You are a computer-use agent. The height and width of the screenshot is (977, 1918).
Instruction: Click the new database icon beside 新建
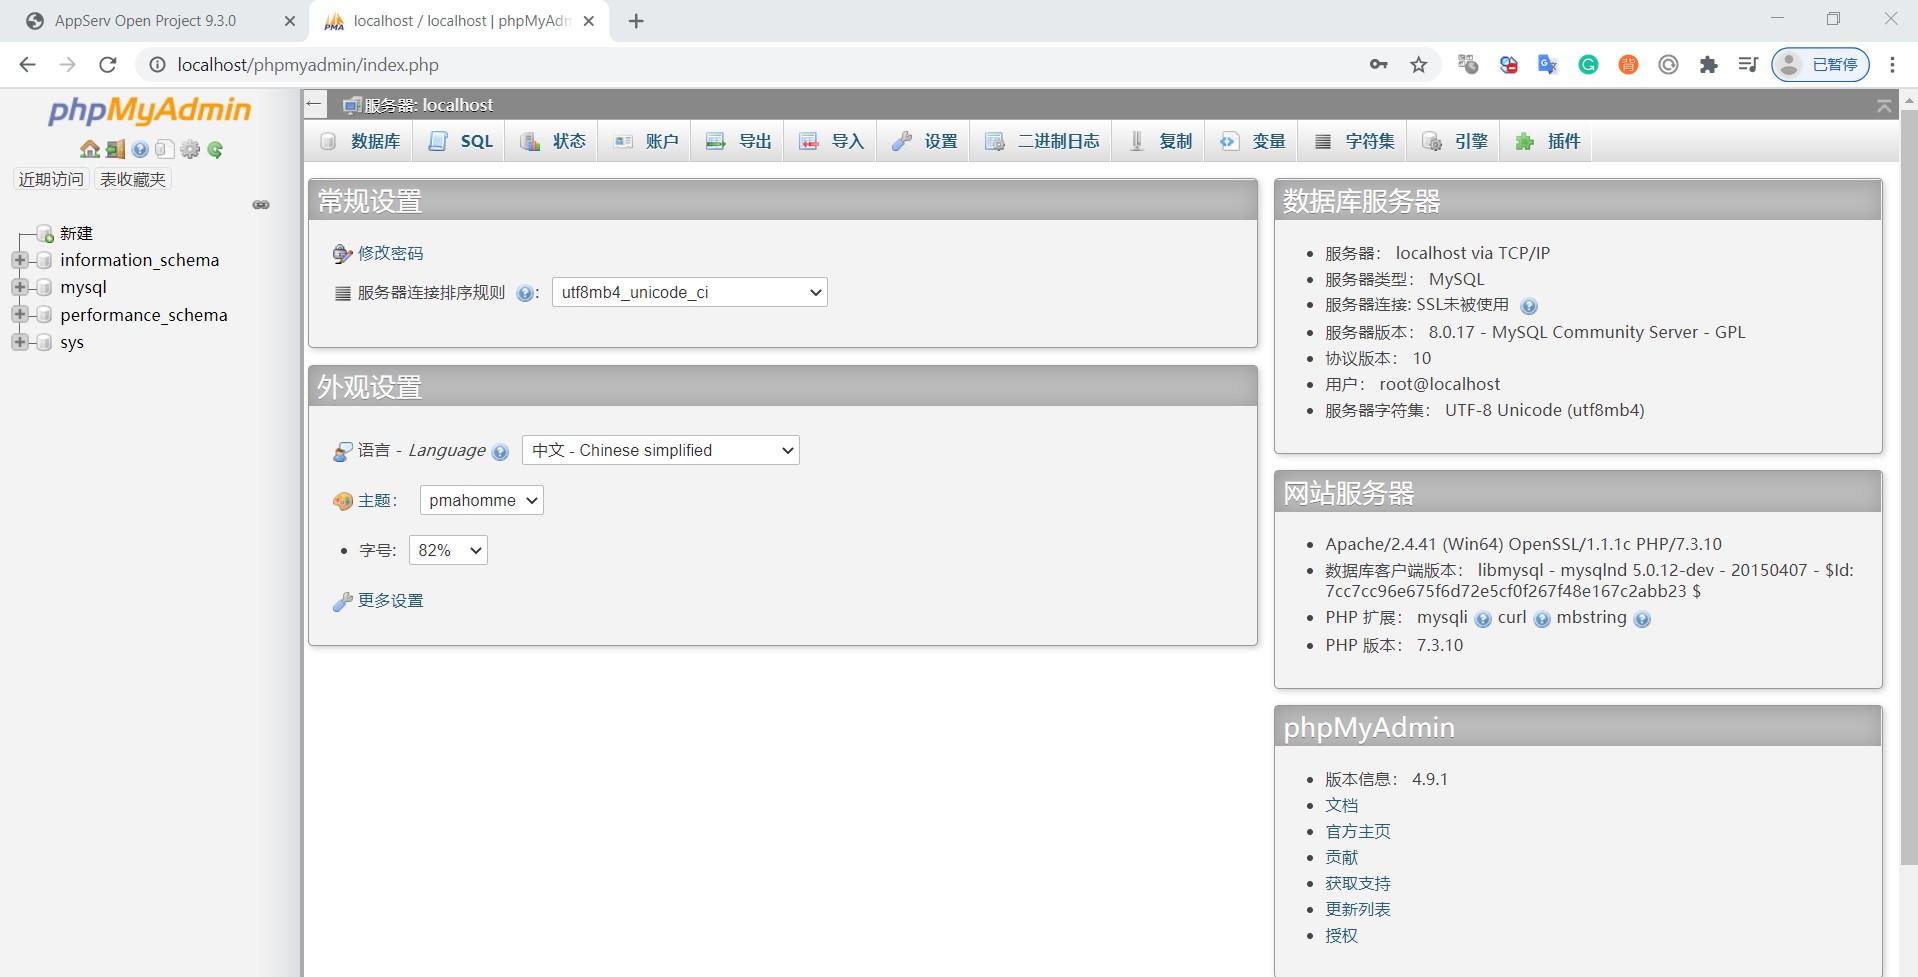(45, 234)
